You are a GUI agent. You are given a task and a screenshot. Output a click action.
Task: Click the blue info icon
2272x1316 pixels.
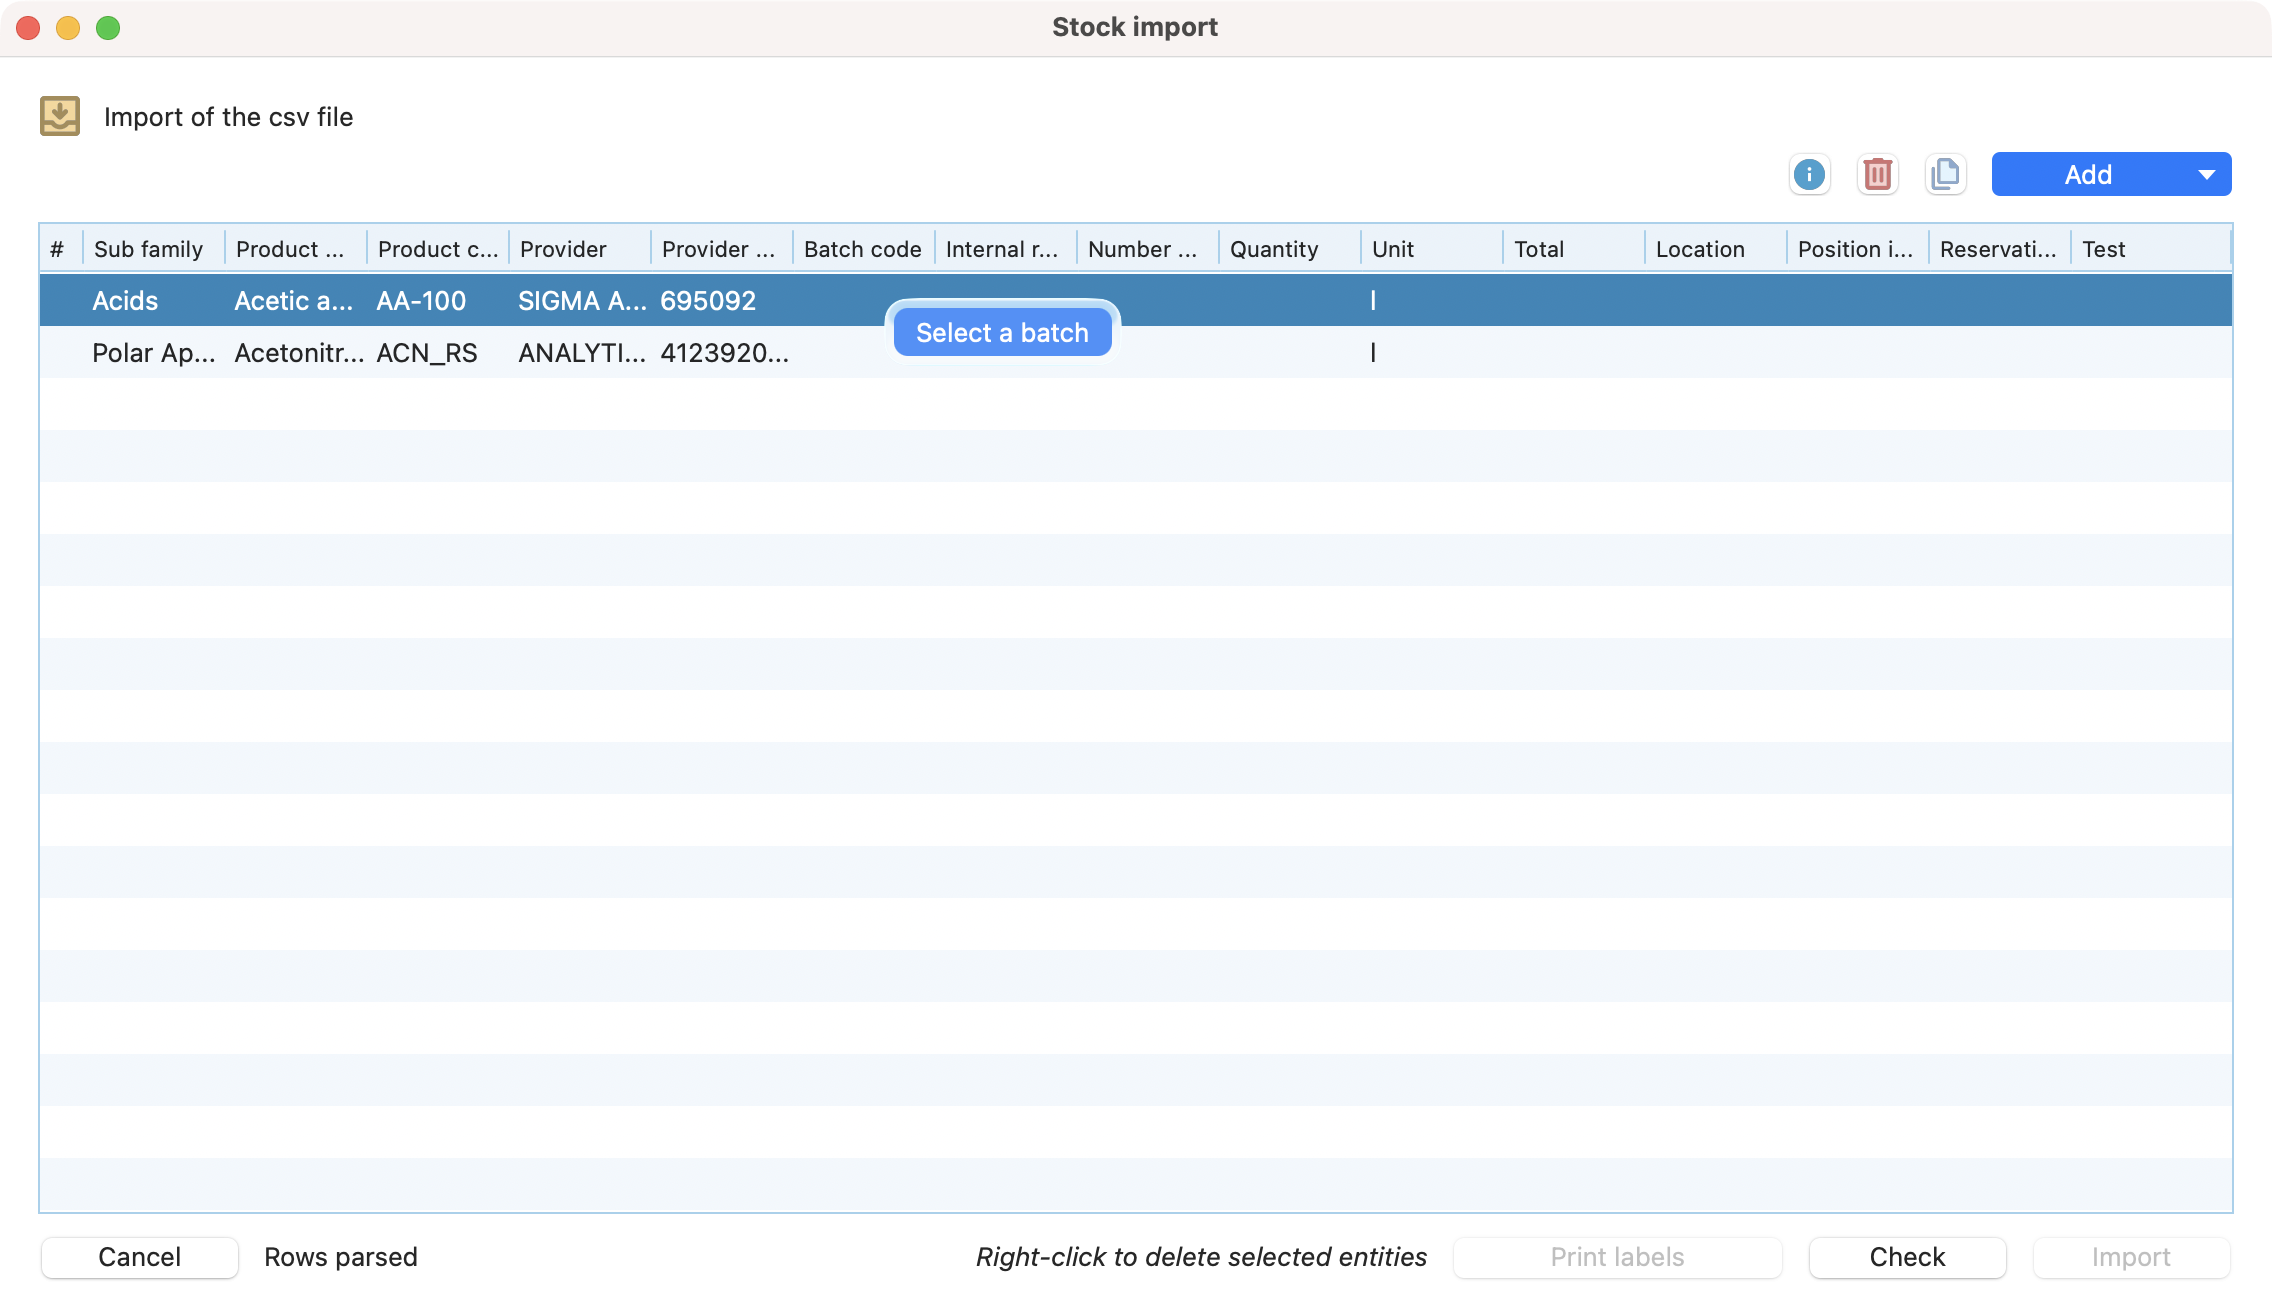pyautogui.click(x=1809, y=175)
